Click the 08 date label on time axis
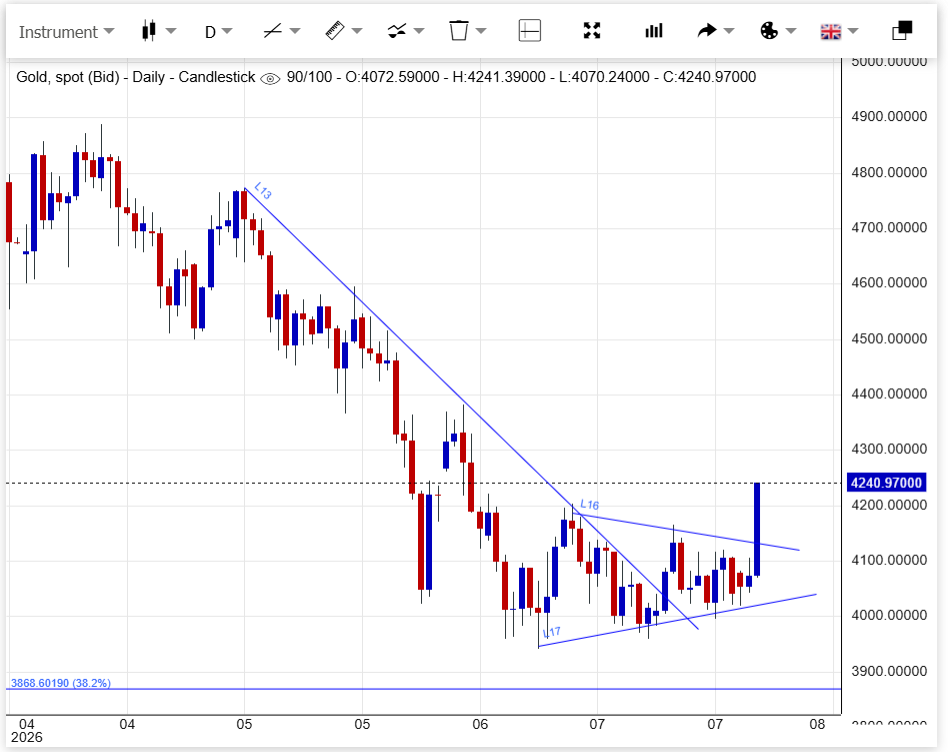 tap(817, 724)
